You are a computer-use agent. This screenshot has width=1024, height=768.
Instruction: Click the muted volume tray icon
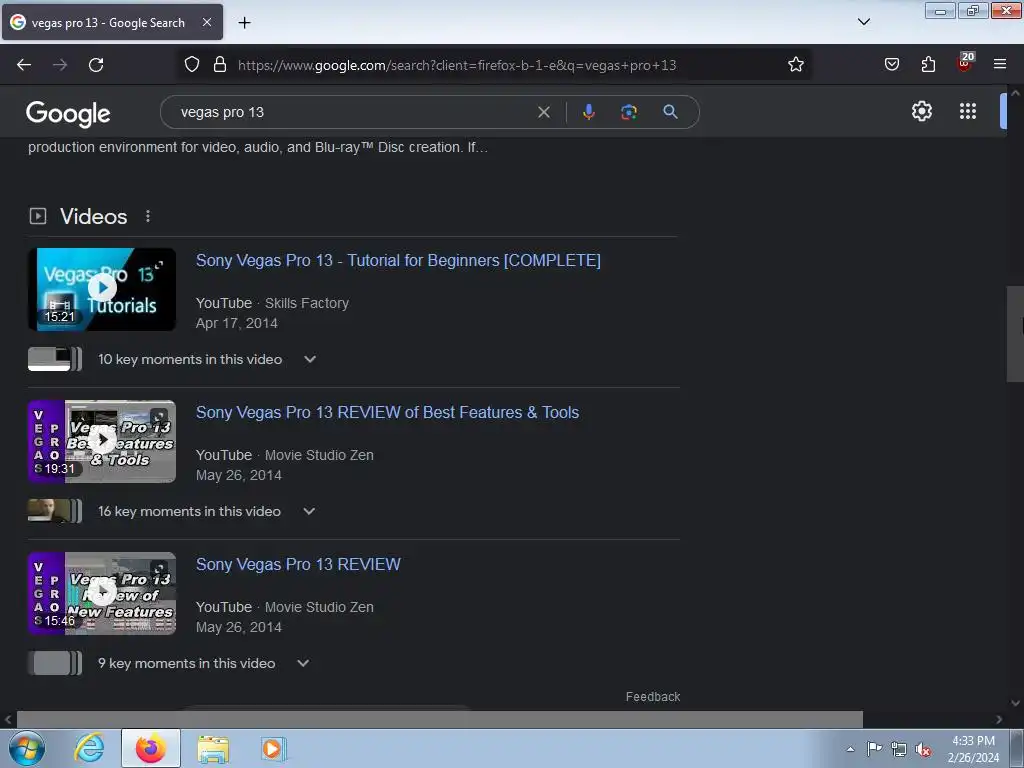click(x=923, y=750)
